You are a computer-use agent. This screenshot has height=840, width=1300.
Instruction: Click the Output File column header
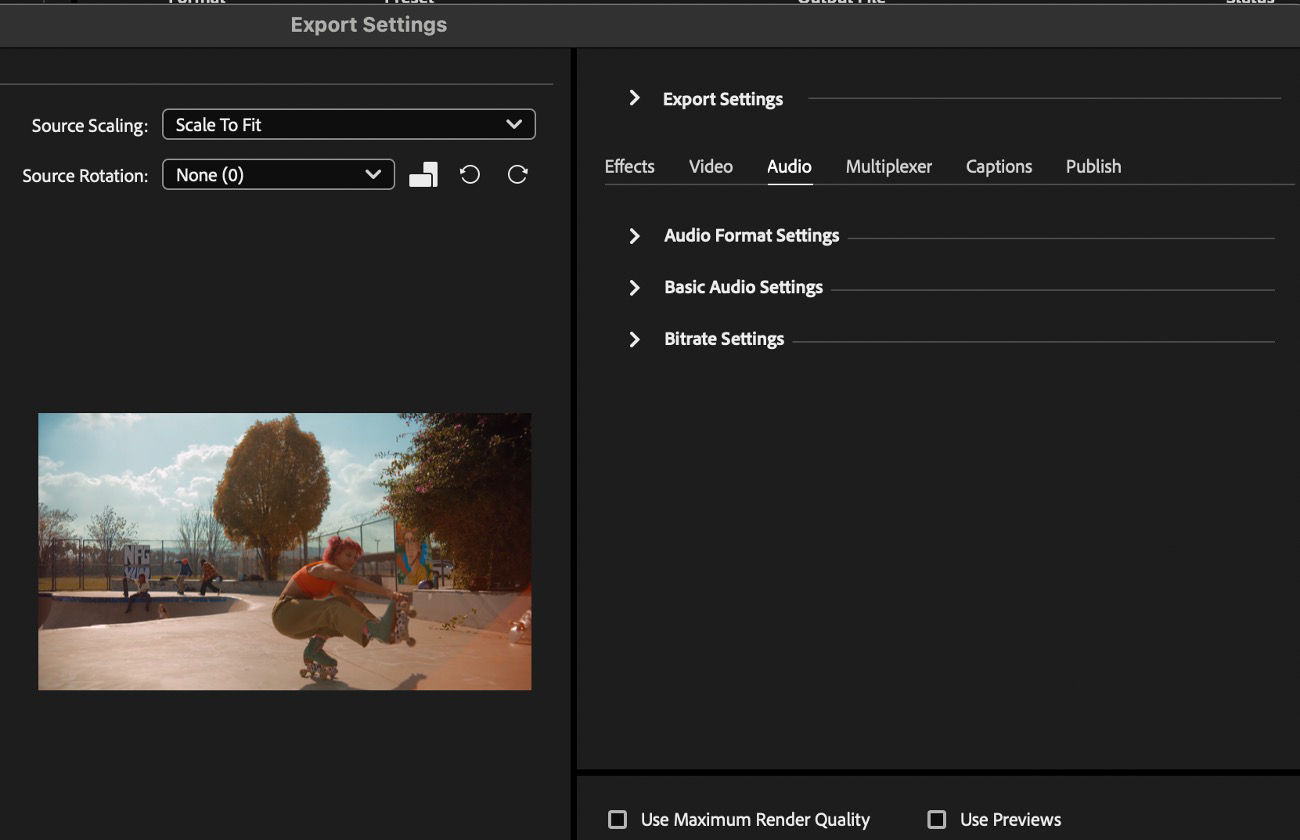point(841,3)
